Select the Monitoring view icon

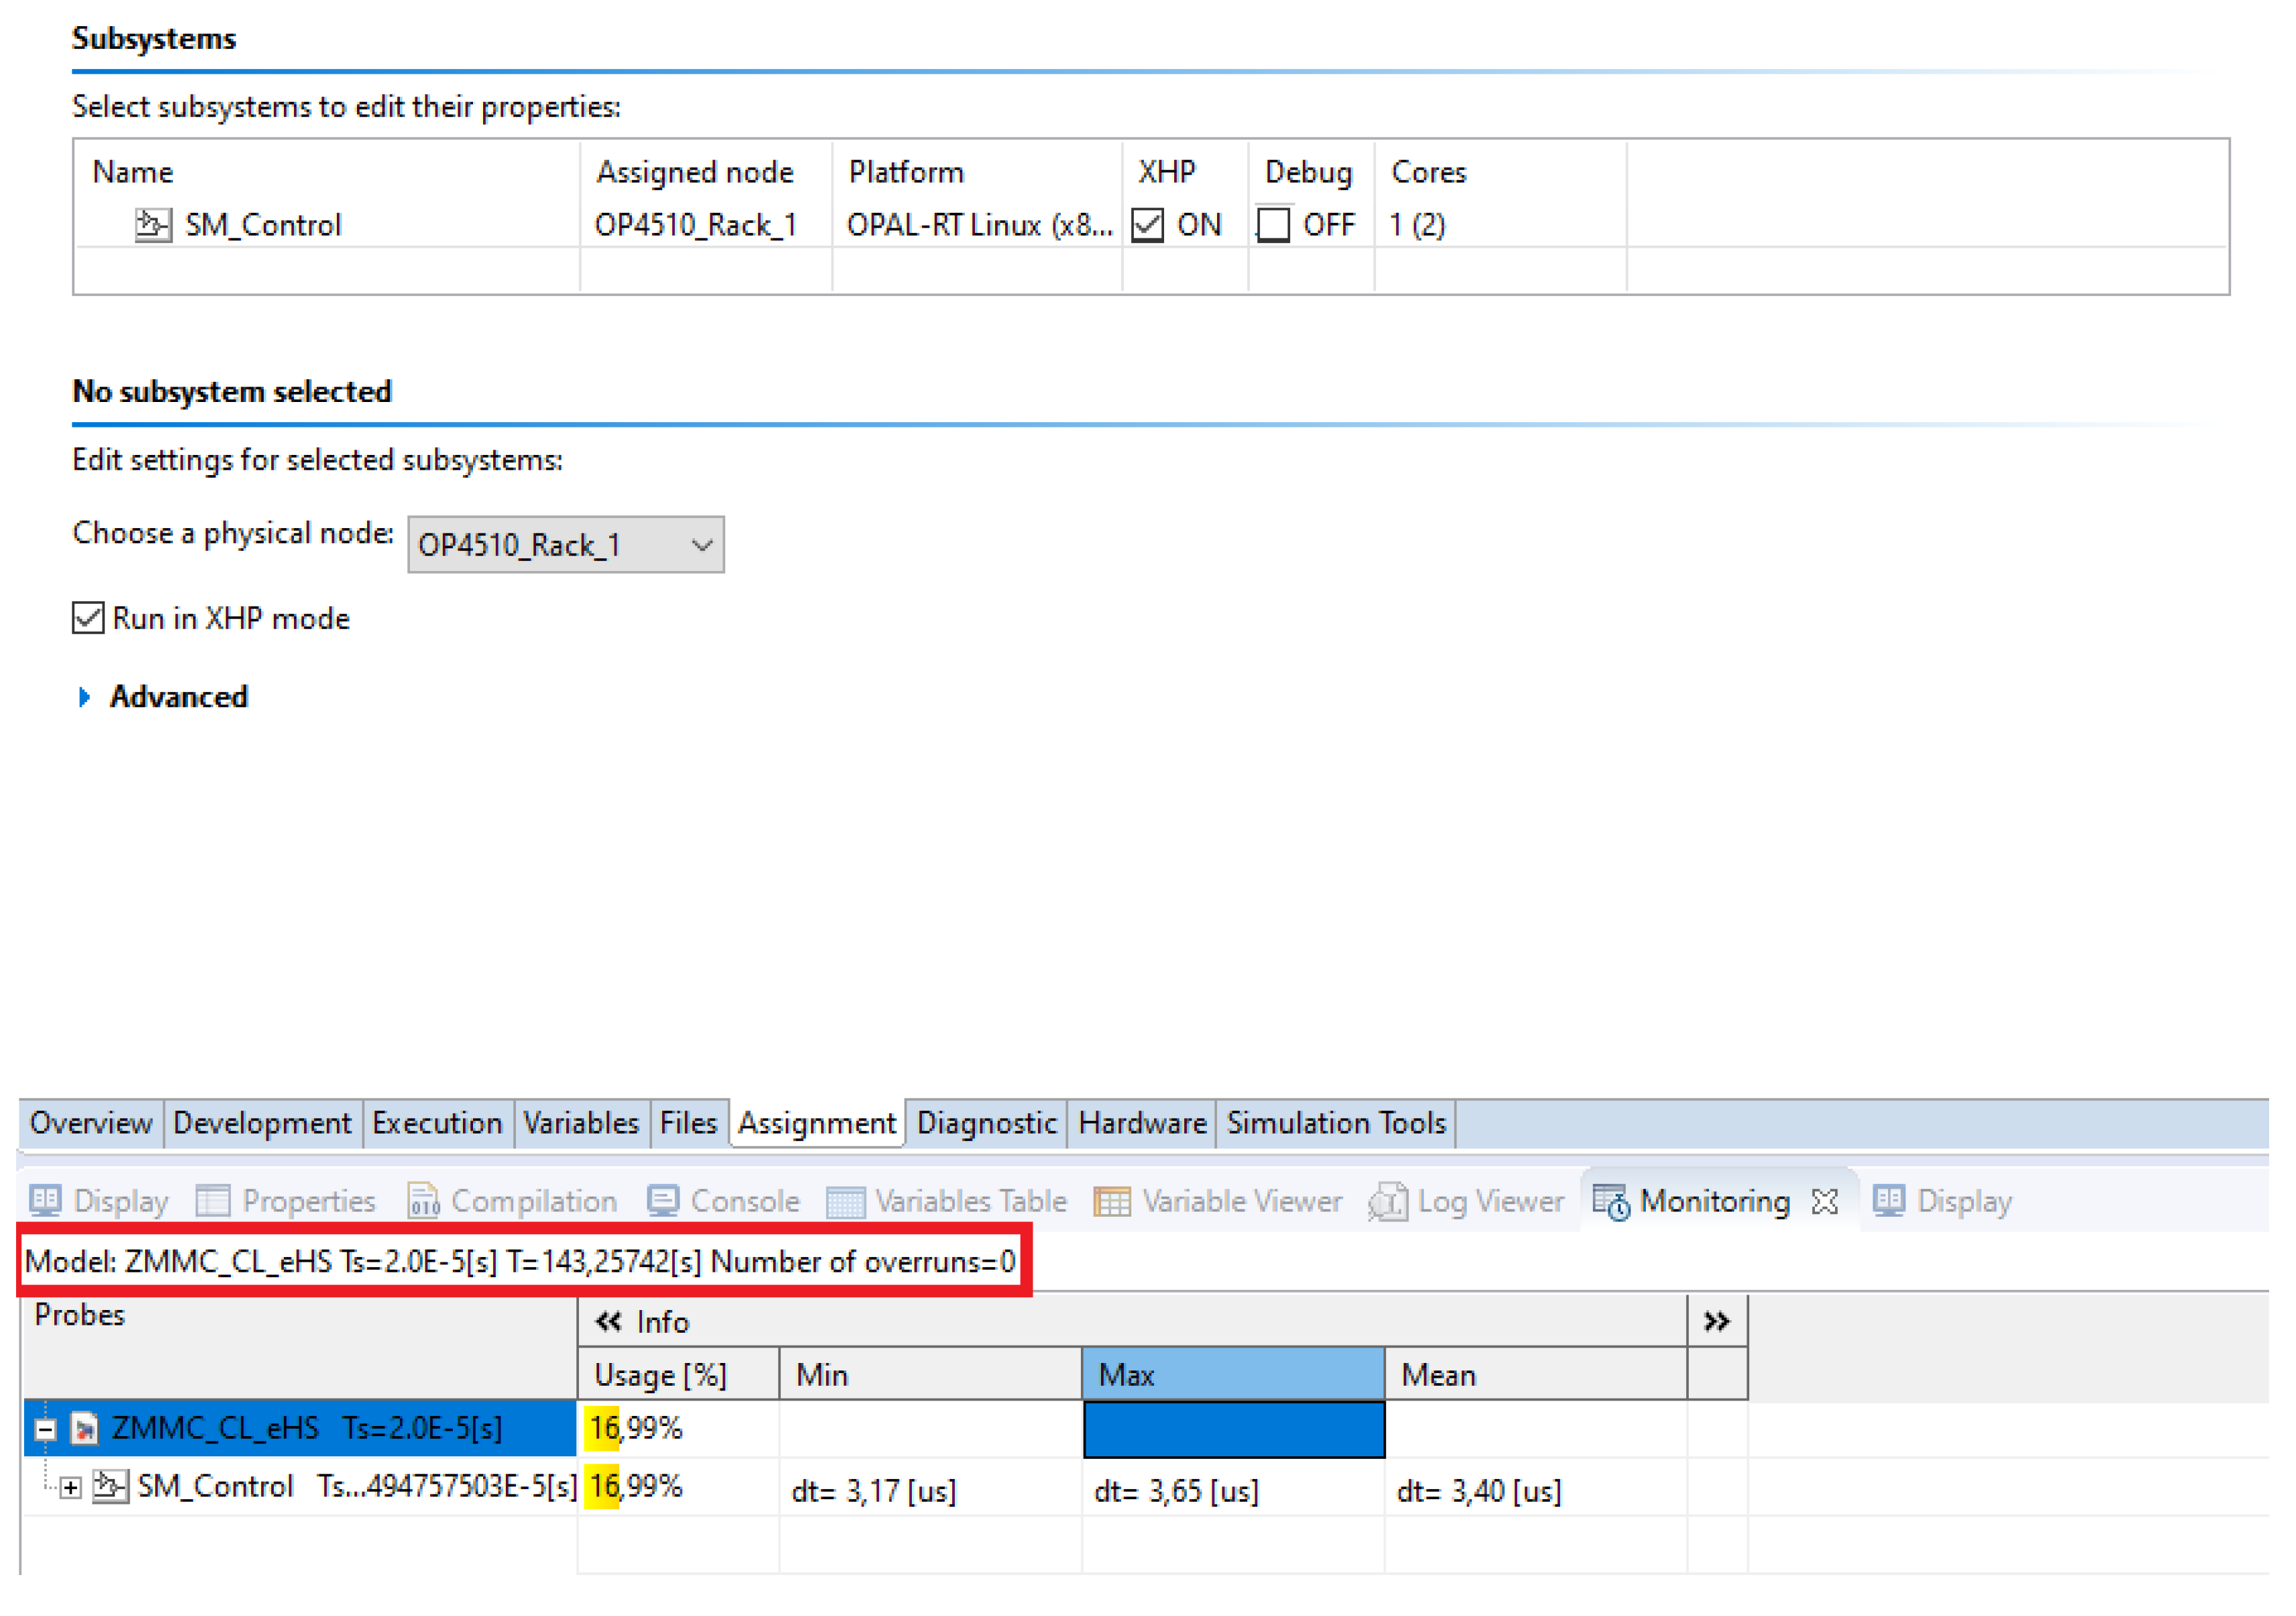1611,1201
